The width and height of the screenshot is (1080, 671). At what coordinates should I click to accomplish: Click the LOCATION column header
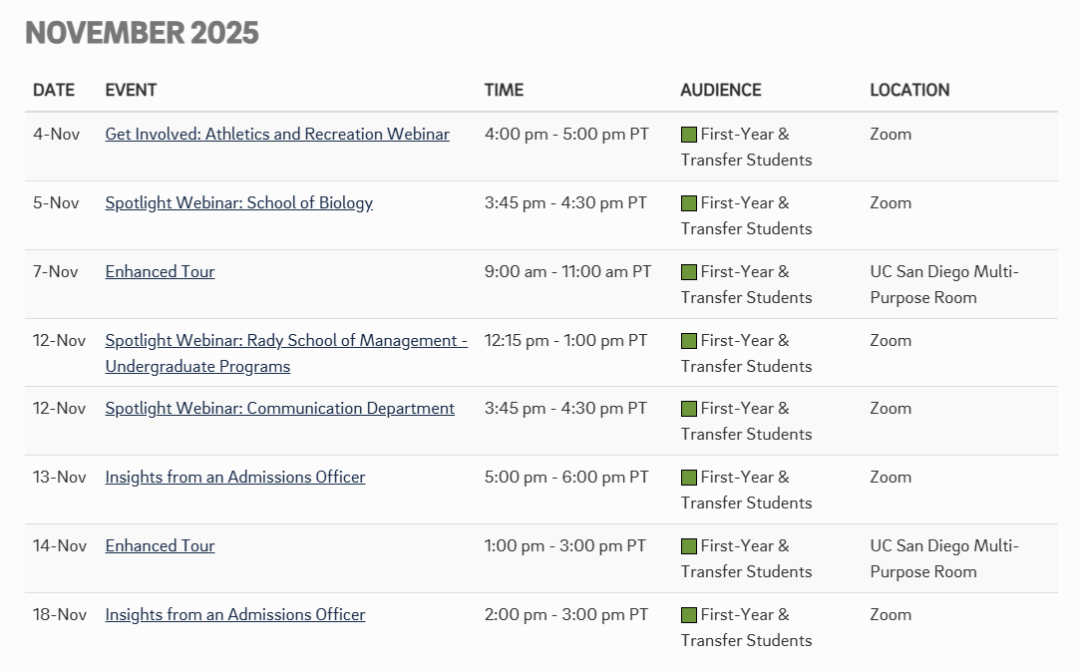[910, 90]
